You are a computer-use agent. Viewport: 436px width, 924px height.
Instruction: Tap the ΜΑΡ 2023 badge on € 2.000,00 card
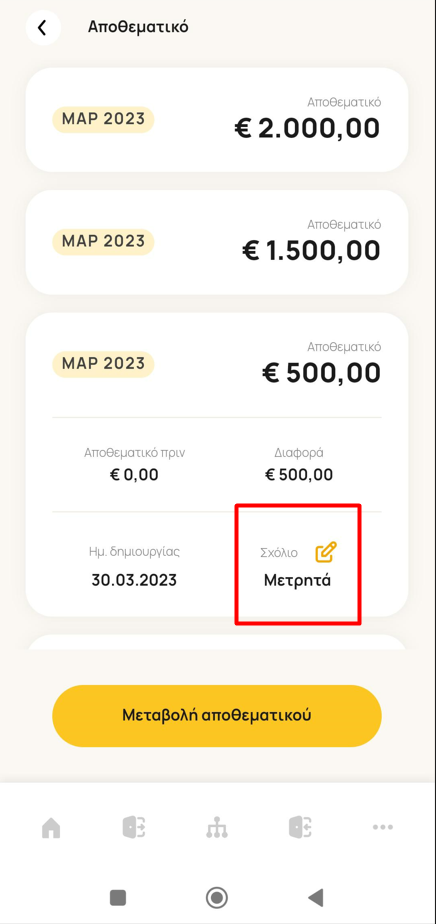[x=103, y=119]
